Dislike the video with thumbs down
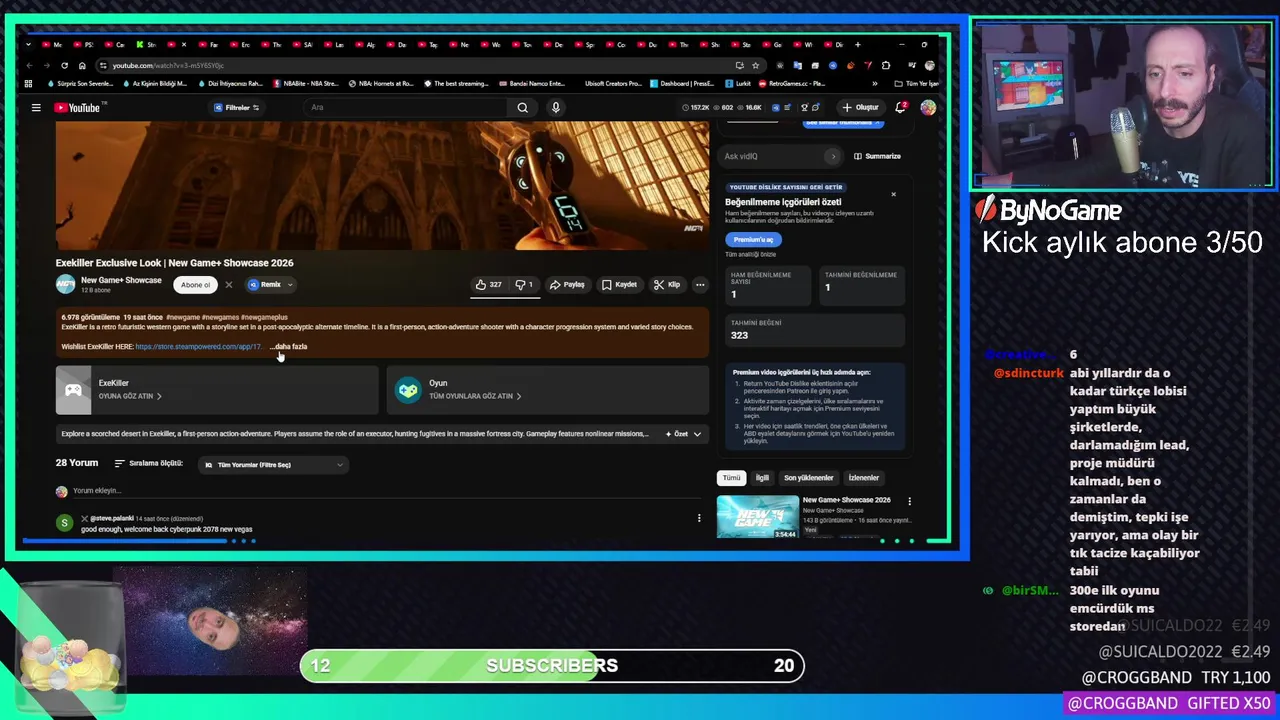The height and width of the screenshot is (720, 1280). pyautogui.click(x=524, y=284)
